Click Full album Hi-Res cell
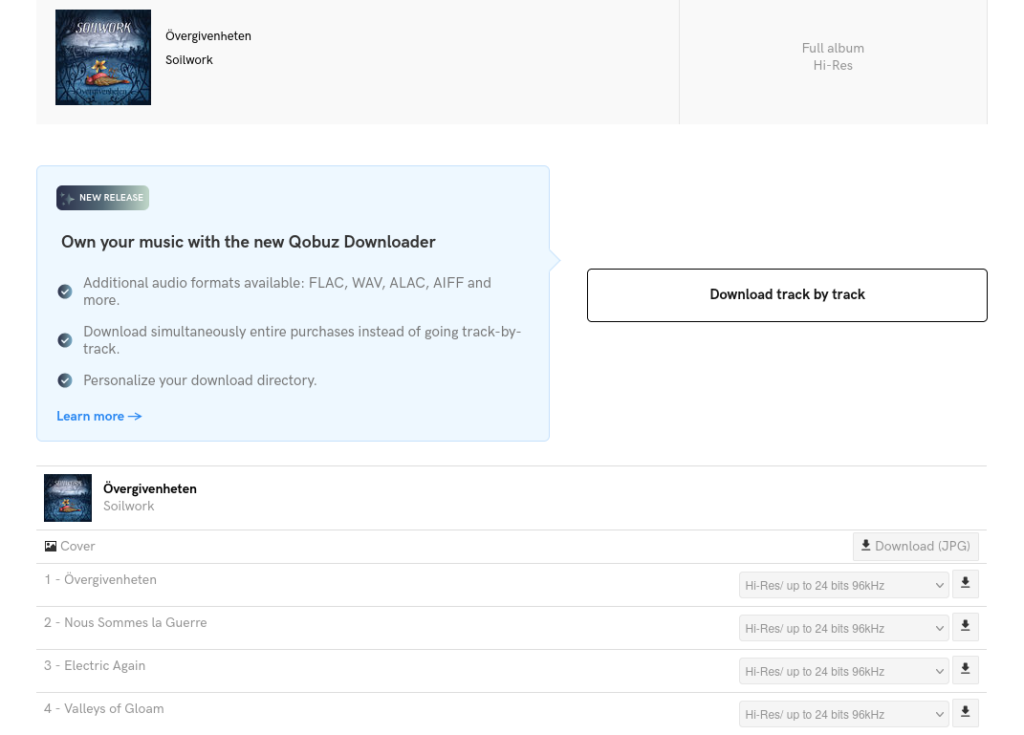The height and width of the screenshot is (735, 1024). pos(832,57)
